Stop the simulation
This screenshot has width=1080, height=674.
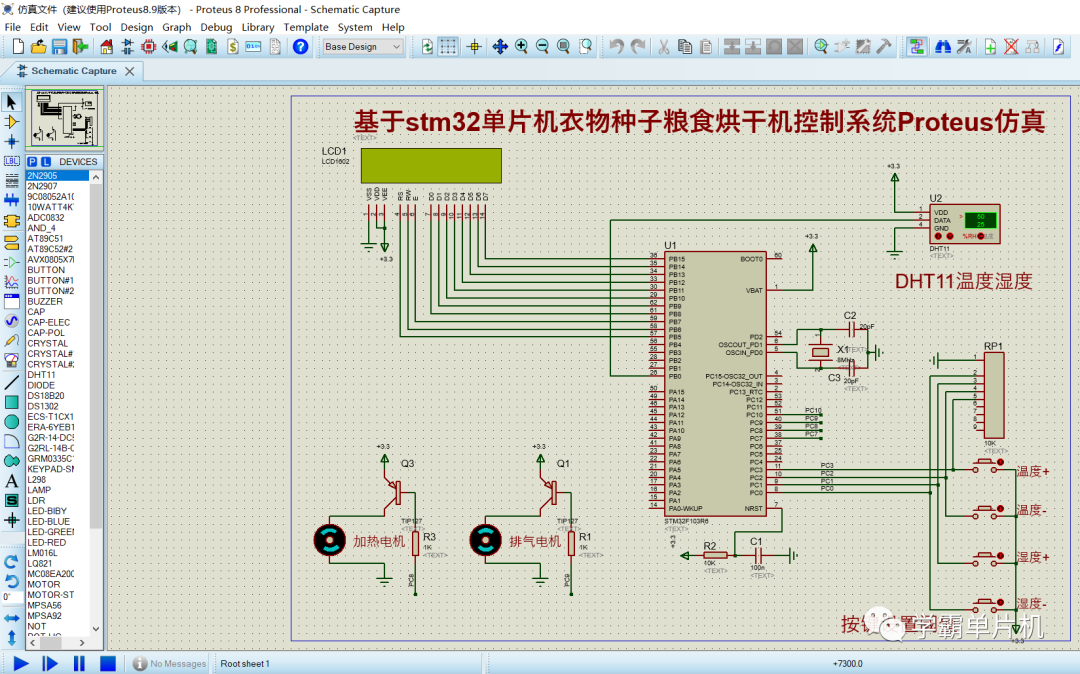click(107, 664)
